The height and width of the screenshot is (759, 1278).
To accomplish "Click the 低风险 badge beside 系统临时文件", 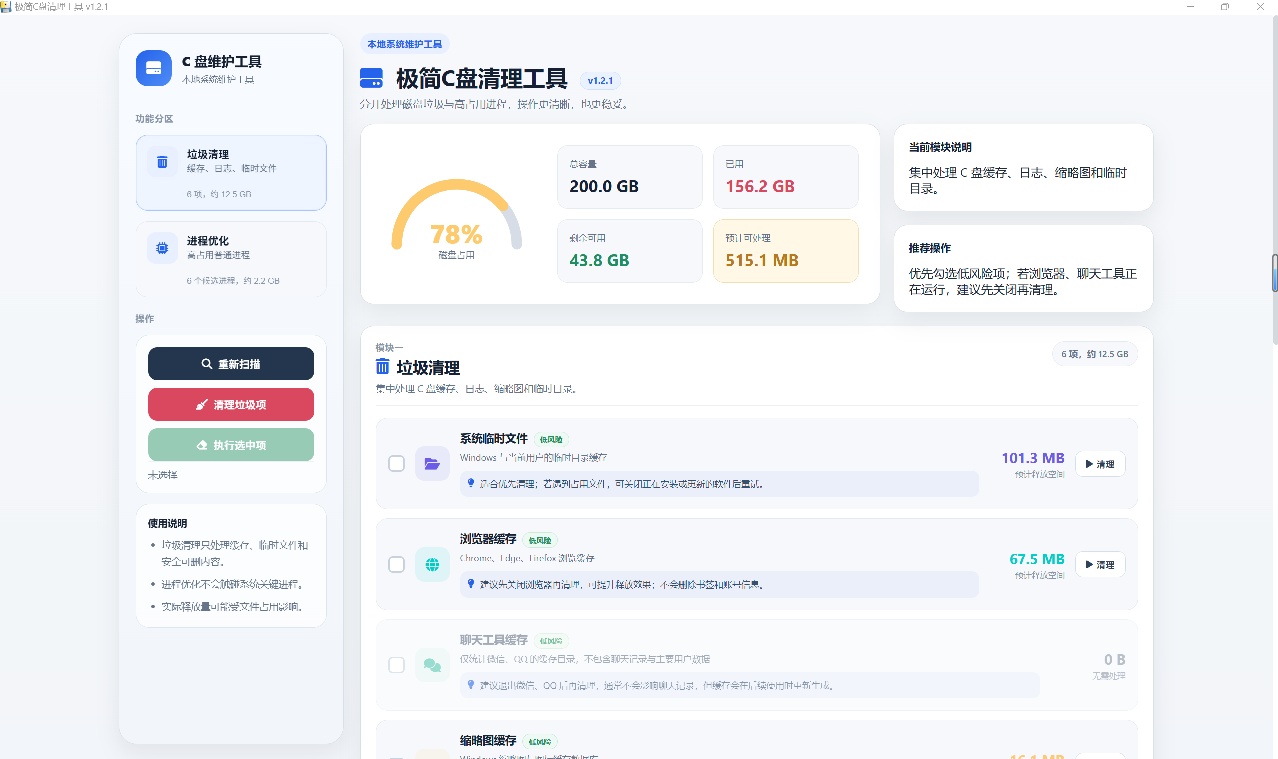I will pos(551,439).
